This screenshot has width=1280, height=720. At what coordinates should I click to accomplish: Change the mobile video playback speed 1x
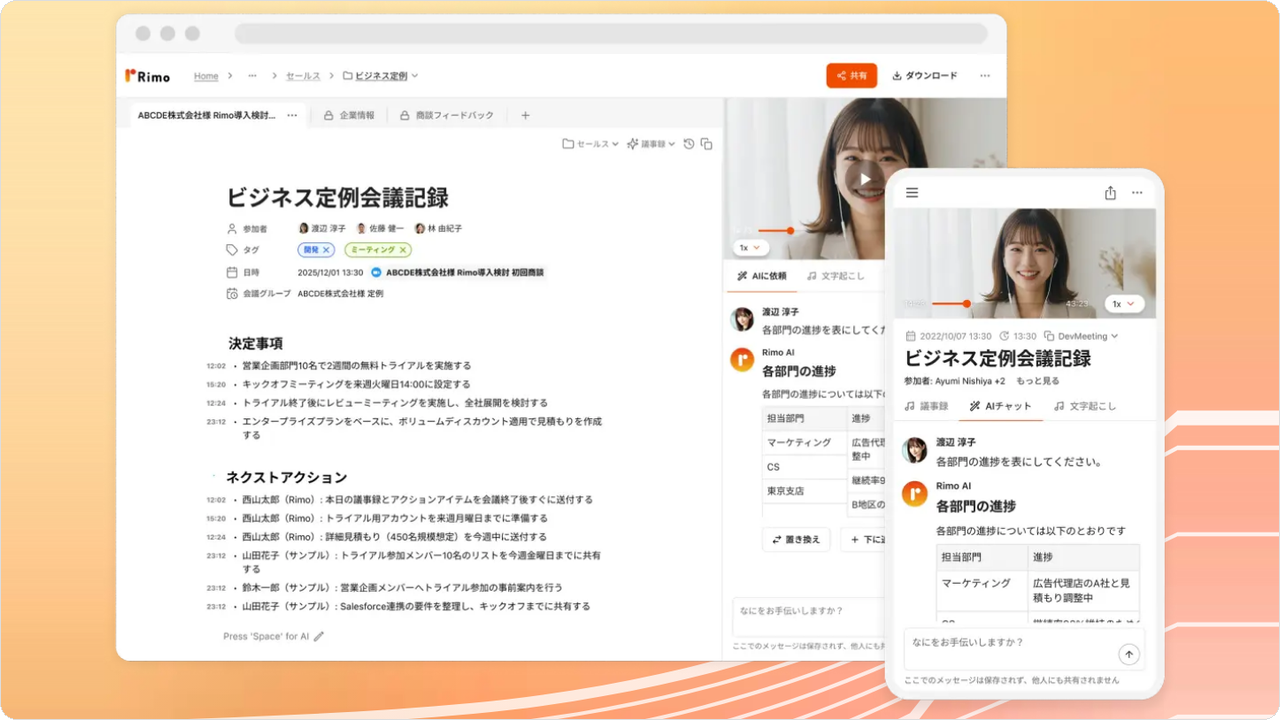1124,303
